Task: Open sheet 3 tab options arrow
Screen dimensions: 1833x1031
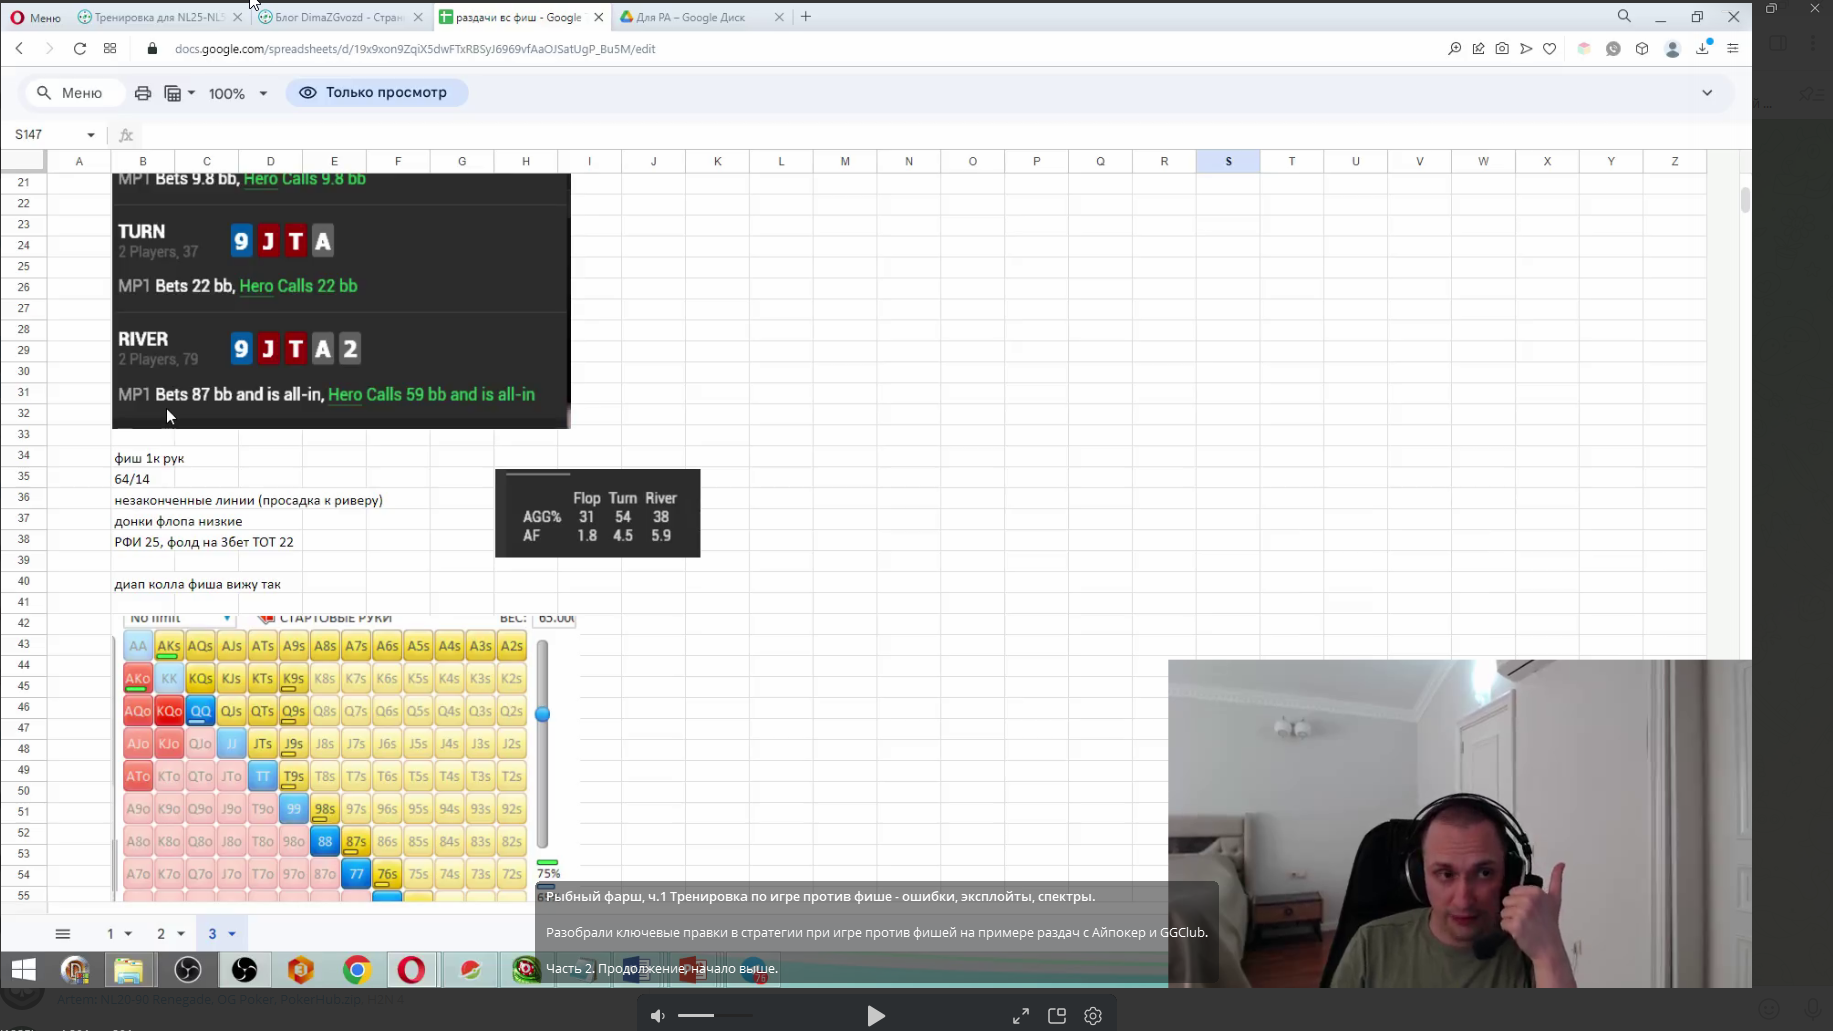Action: (232, 934)
